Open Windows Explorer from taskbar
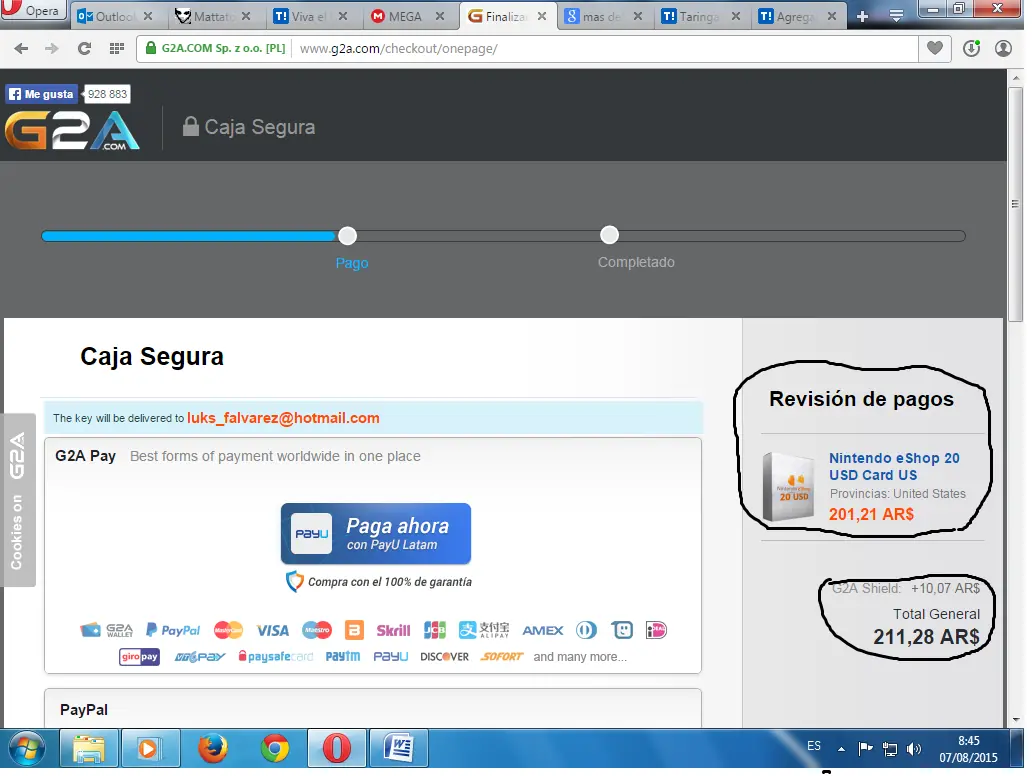Image resolution: width=1032 pixels, height=776 pixels. click(89, 748)
